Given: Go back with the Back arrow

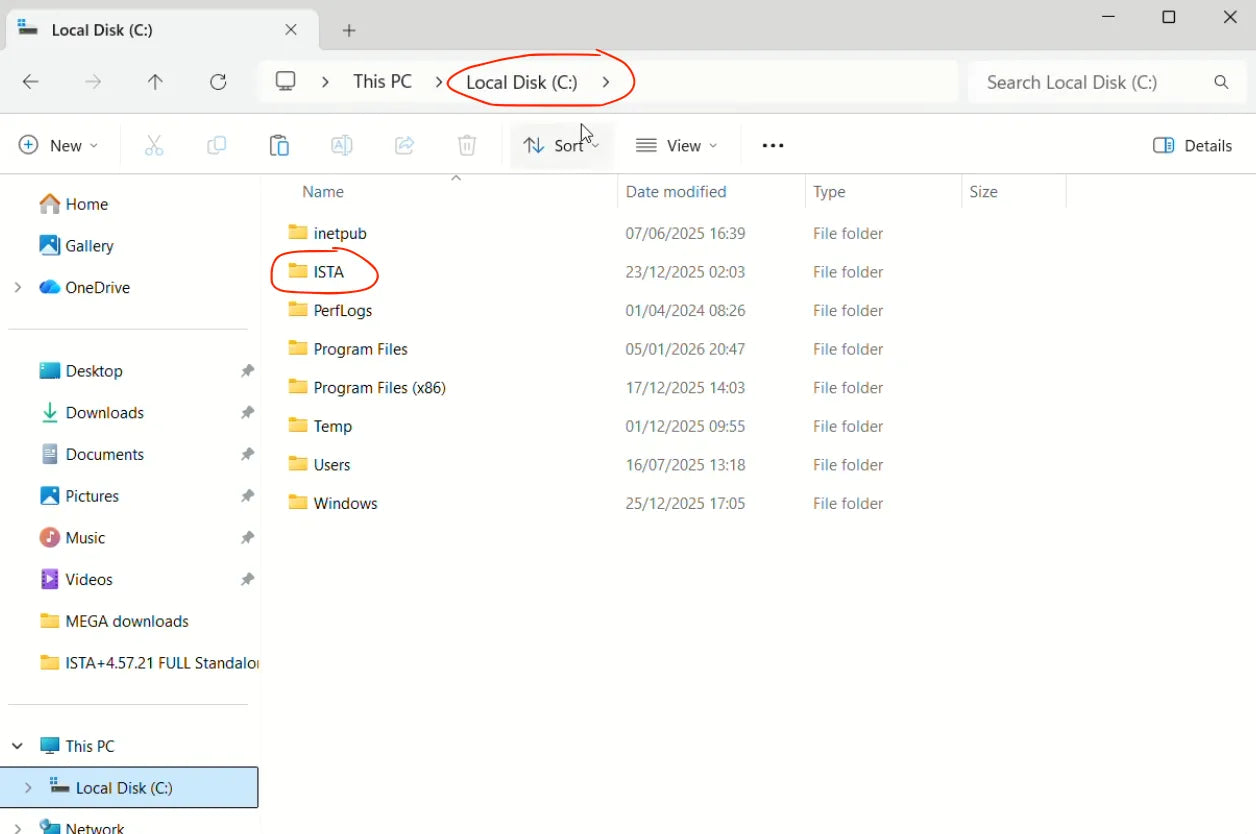Looking at the screenshot, I should (31, 82).
